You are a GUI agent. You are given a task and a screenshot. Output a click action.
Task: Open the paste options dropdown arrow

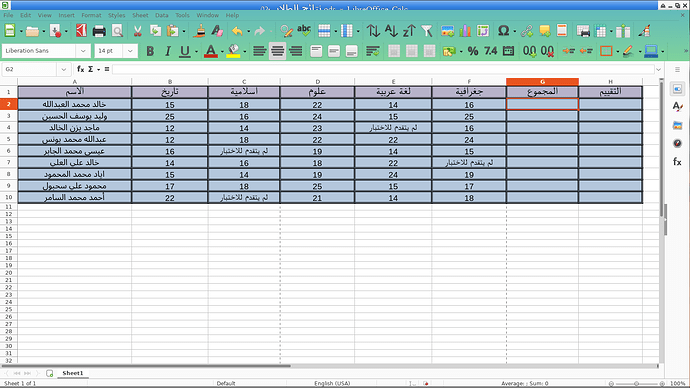click(x=184, y=31)
